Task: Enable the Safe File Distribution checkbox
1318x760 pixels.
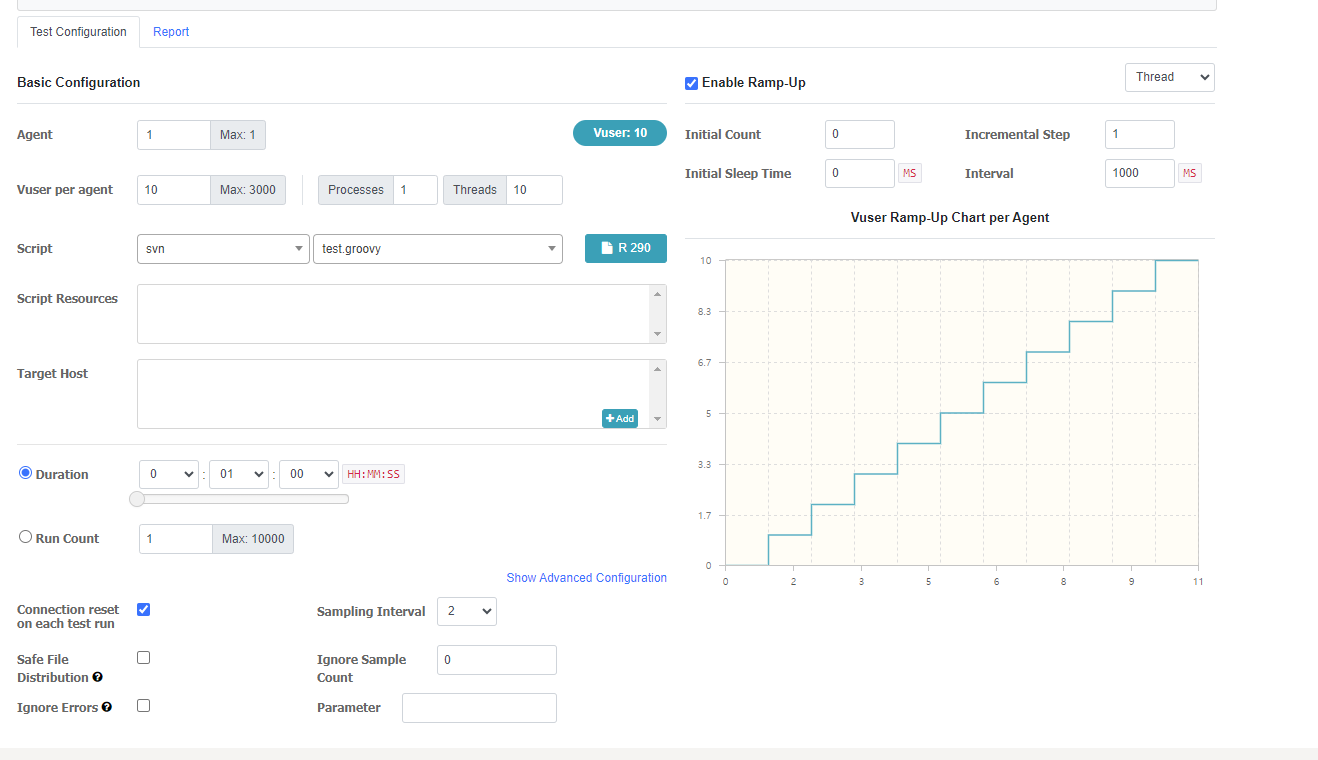Action: click(143, 658)
